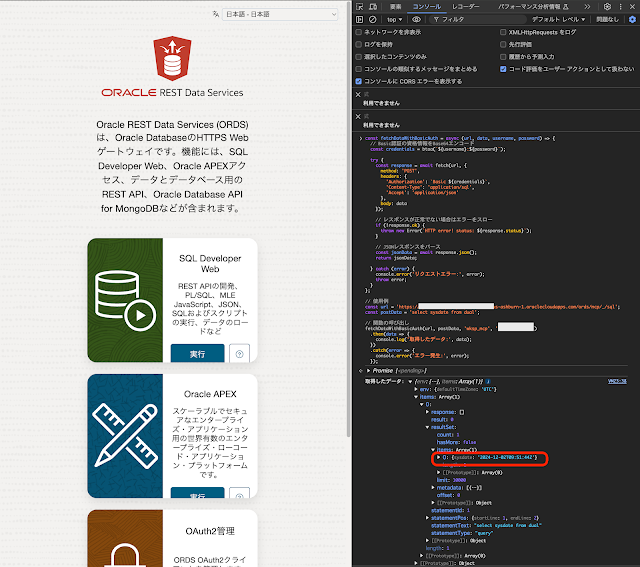Image resolution: width=640 pixels, height=567 pixels.
Task: Click the hasMore: false row
Action: (x=456, y=442)
